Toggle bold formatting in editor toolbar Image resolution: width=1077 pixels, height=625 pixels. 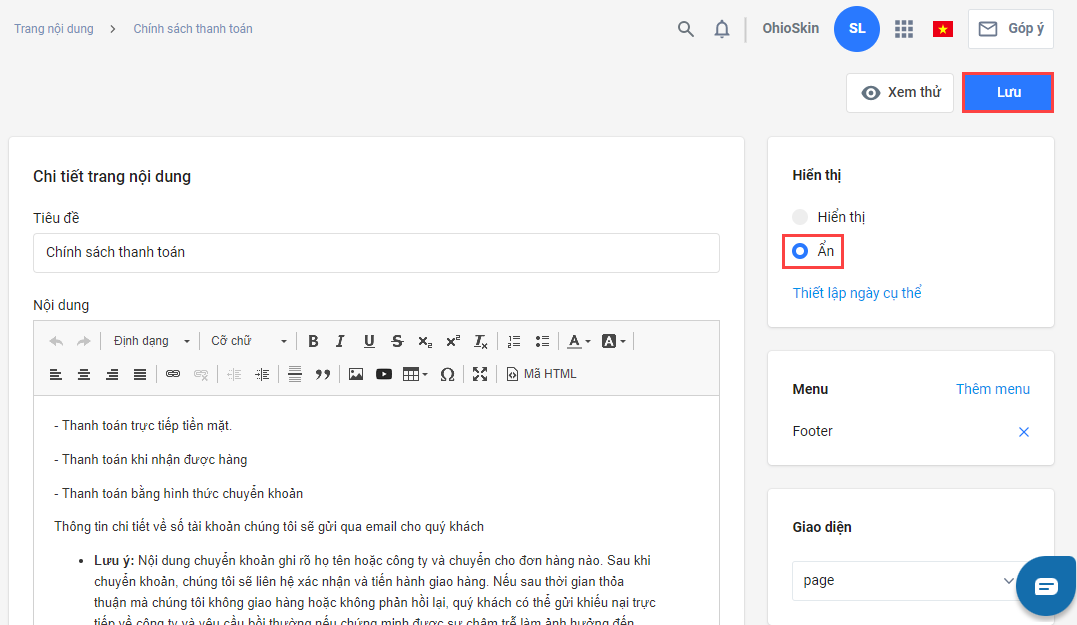click(313, 341)
